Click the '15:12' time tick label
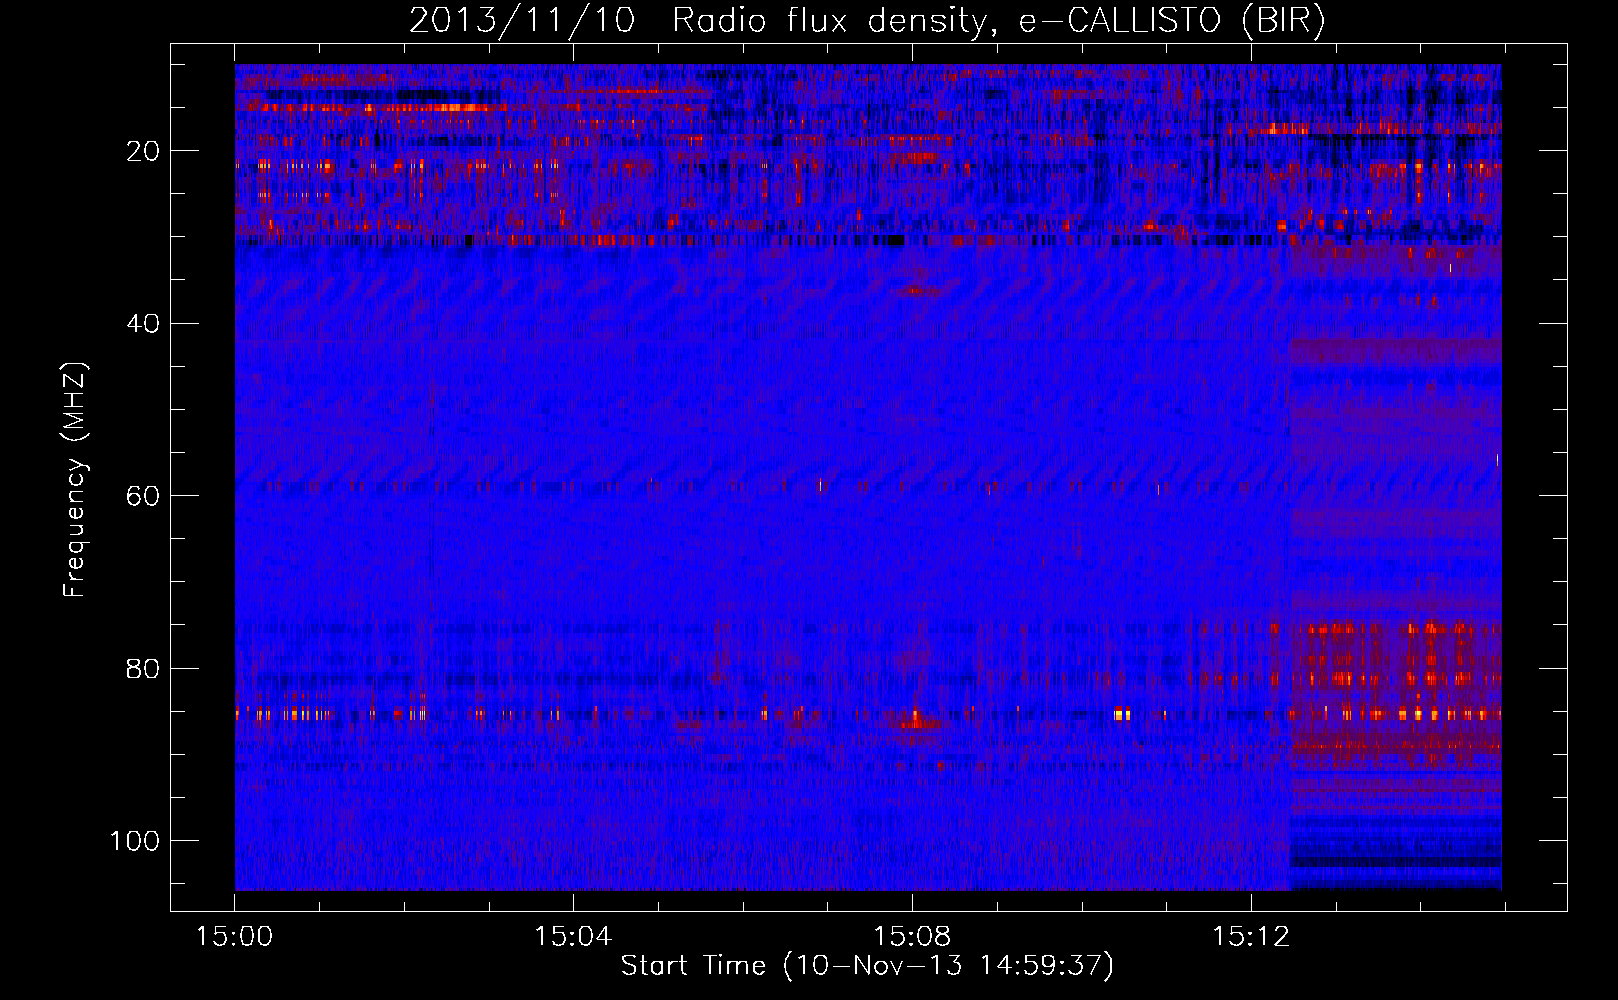Image resolution: width=1618 pixels, height=1000 pixels. click(1251, 937)
